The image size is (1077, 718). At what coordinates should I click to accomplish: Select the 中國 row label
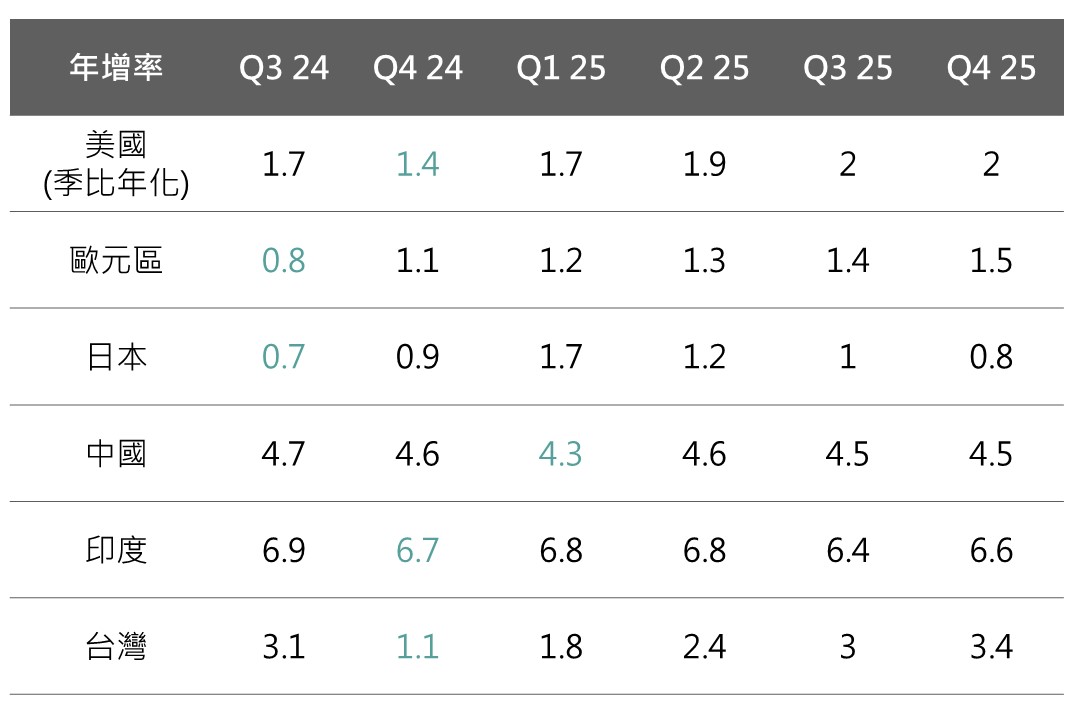tap(116, 454)
